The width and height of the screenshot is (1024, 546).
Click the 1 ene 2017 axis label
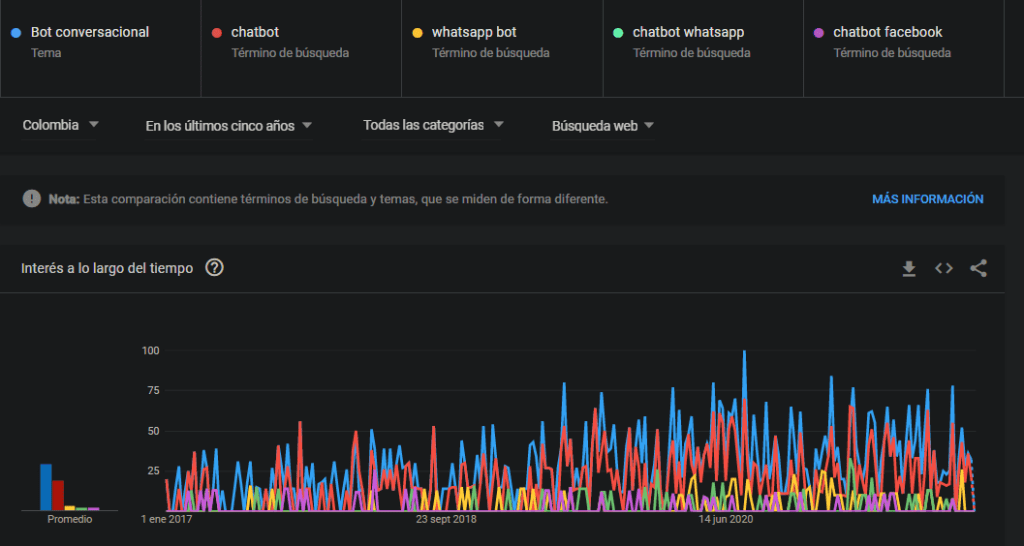tap(167, 520)
